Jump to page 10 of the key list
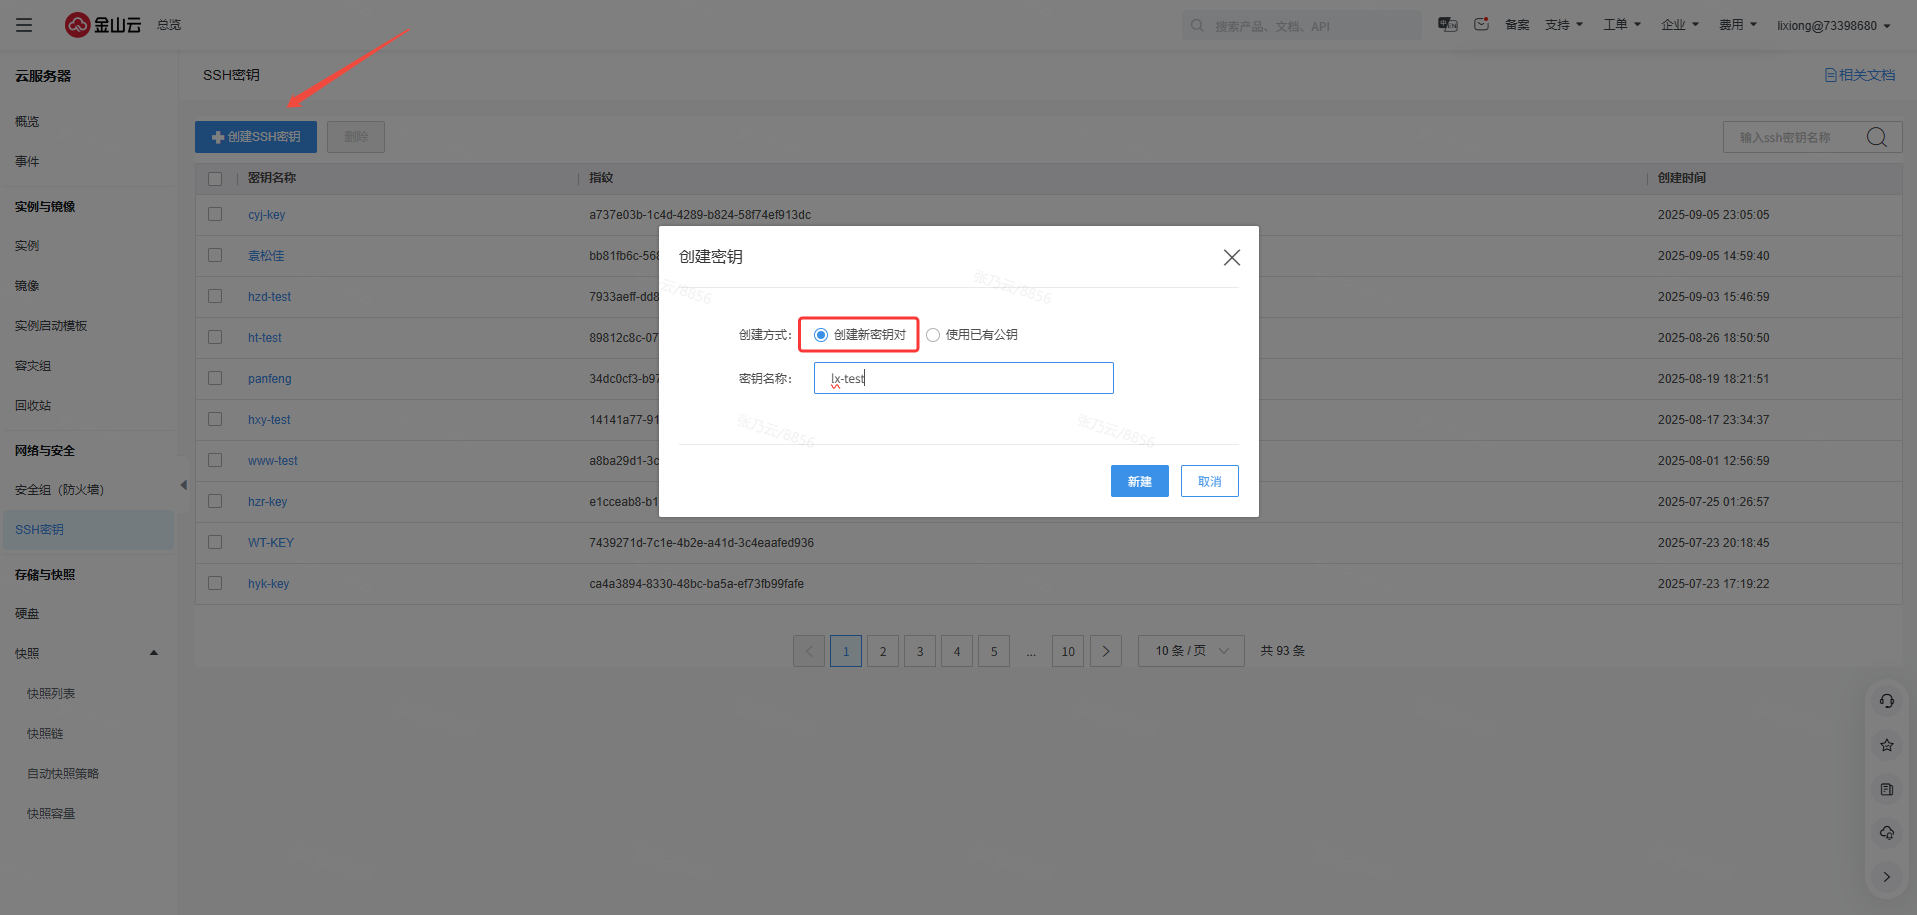 click(1068, 651)
